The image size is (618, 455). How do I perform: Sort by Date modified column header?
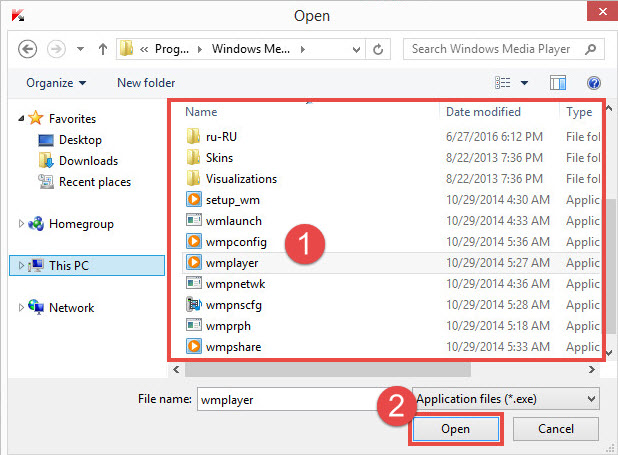[x=483, y=112]
